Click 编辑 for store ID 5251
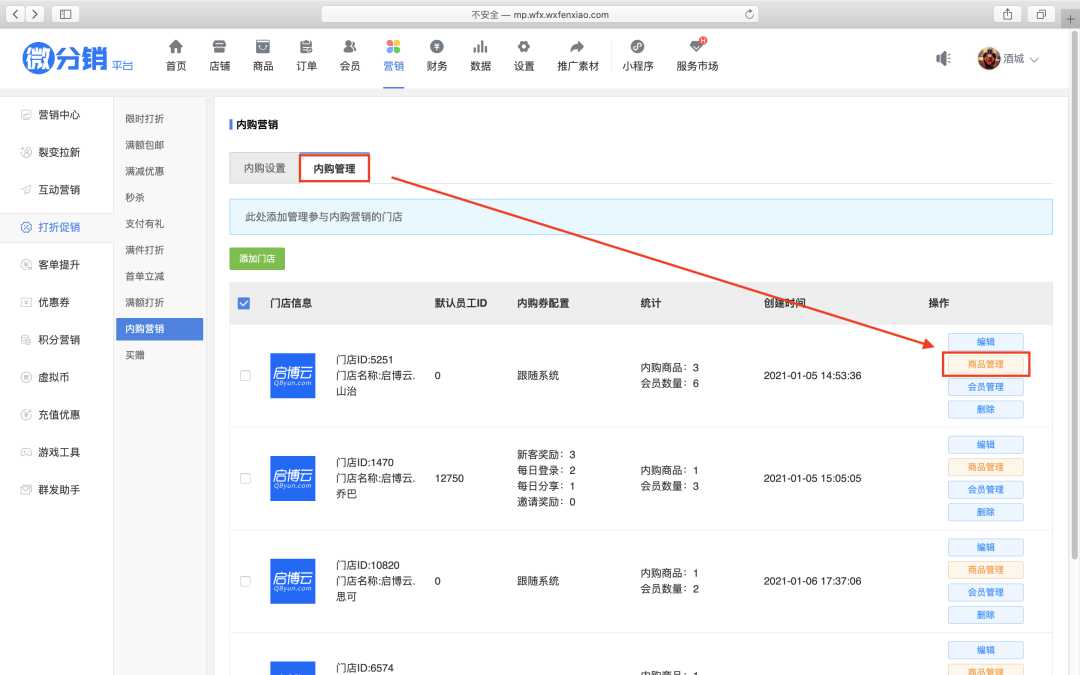Viewport: 1080px width, 675px height. point(986,342)
